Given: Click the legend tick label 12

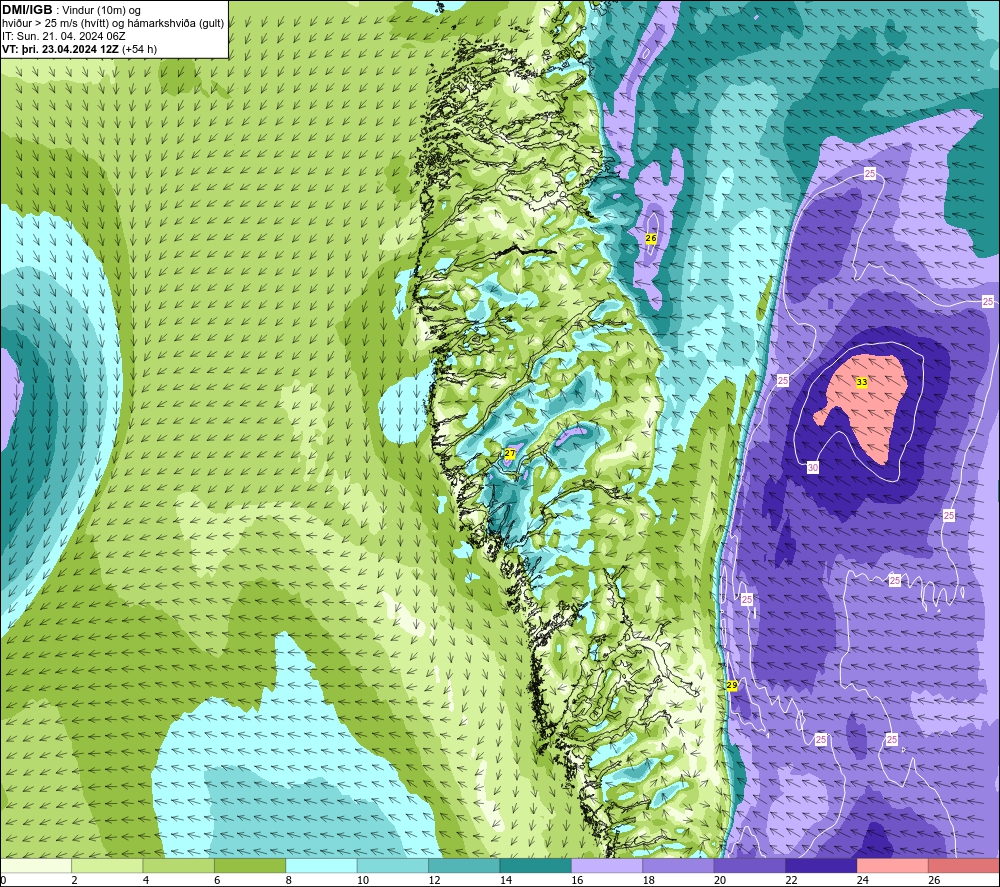Looking at the screenshot, I should coord(434,880).
